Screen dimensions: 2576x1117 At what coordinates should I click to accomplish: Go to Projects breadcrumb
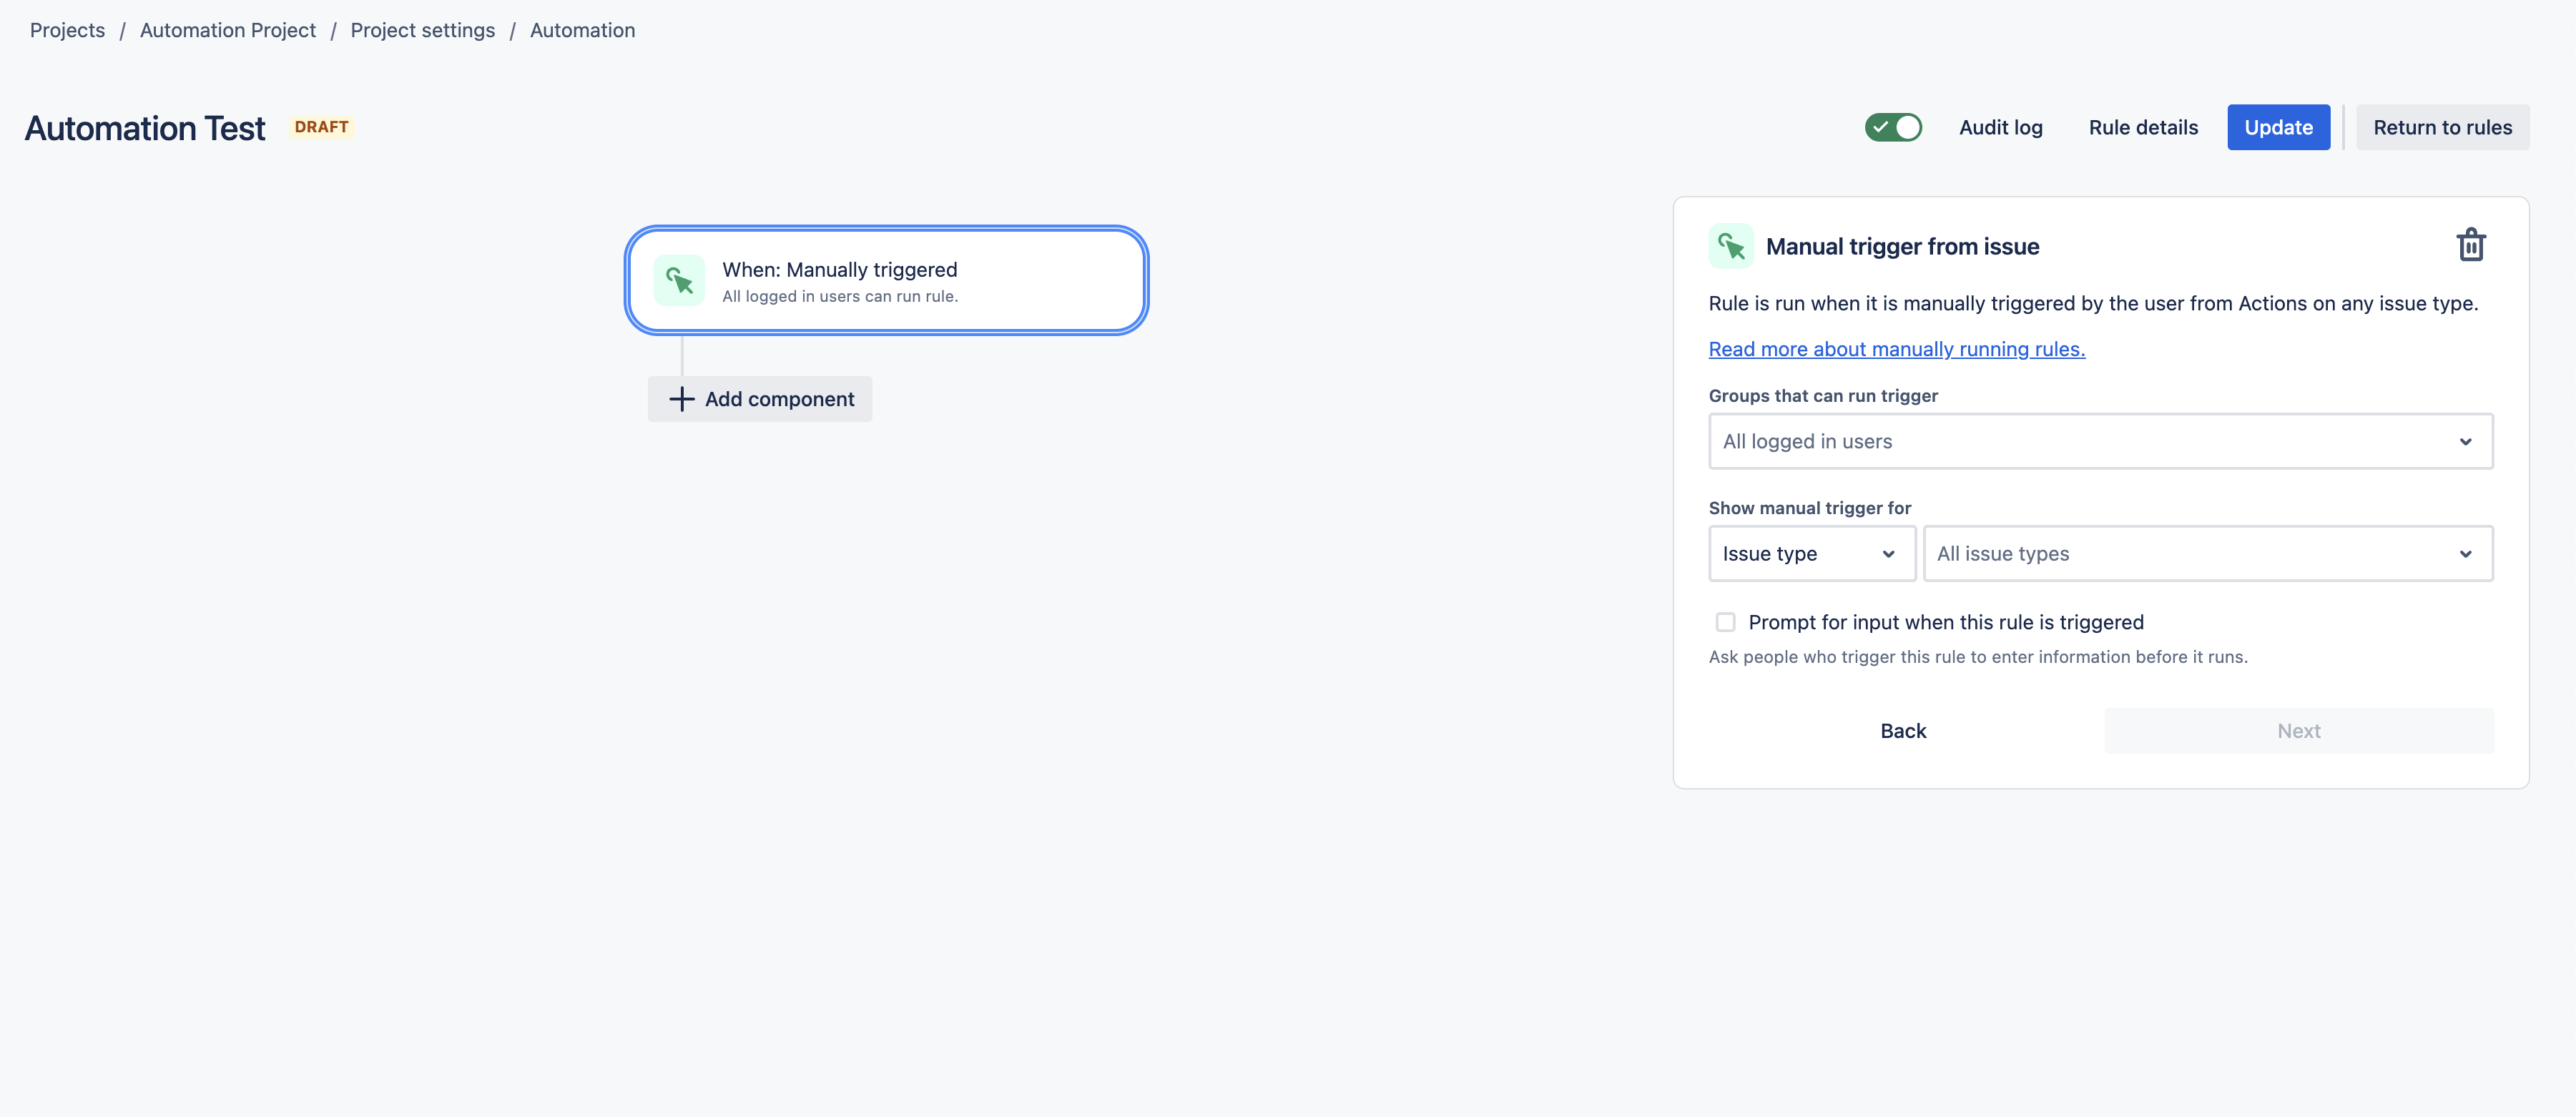click(67, 30)
